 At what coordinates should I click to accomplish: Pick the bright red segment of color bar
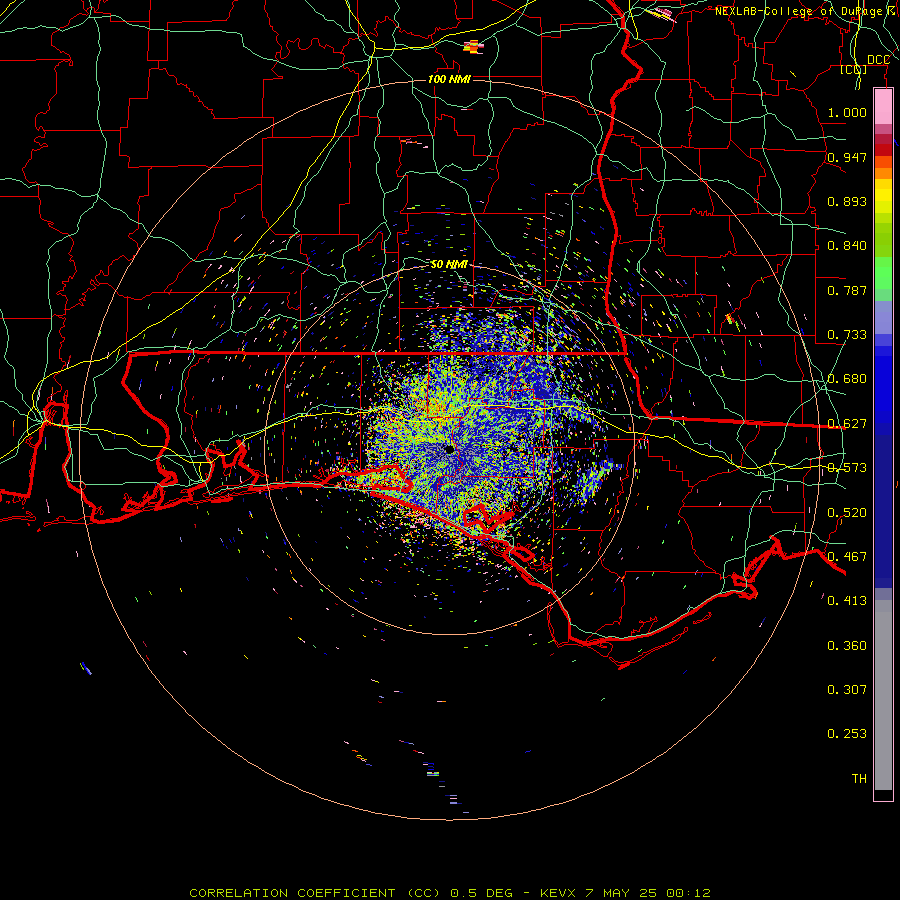pos(883,150)
